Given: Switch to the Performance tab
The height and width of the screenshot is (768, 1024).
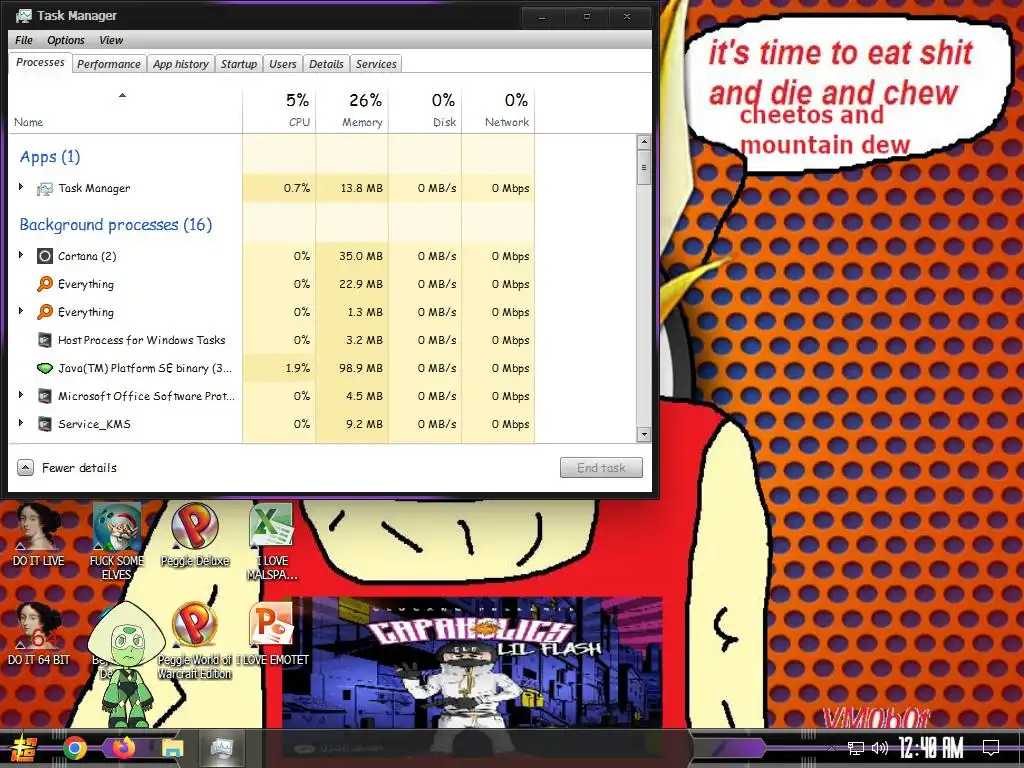Looking at the screenshot, I should point(108,64).
